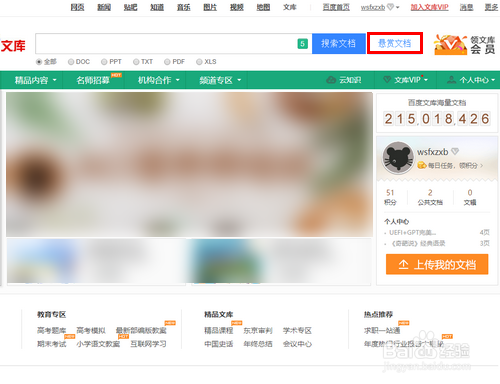Image resolution: width=500 pixels, height=384 pixels.
Task: Click the diamond badge beside profile wsfxzxb name
Action: [455, 151]
